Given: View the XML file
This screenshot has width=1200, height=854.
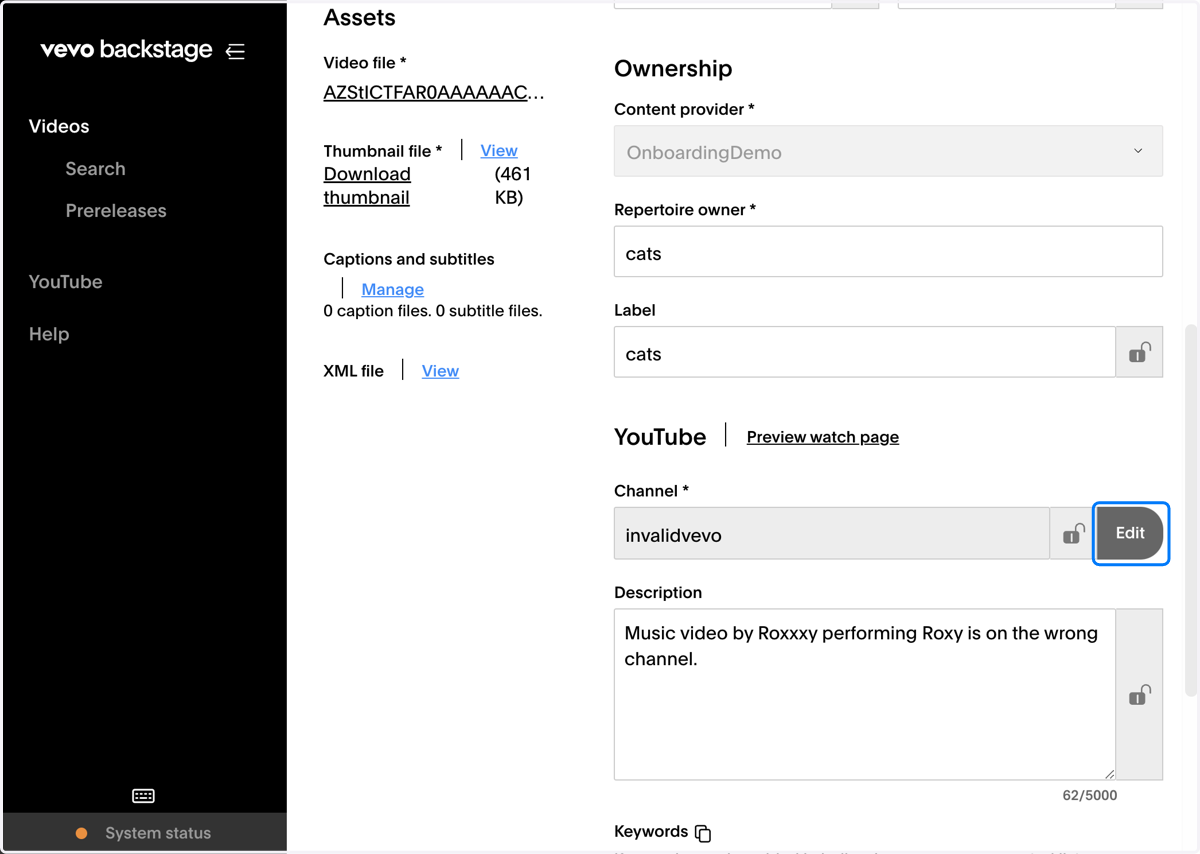Looking at the screenshot, I should 440,371.
